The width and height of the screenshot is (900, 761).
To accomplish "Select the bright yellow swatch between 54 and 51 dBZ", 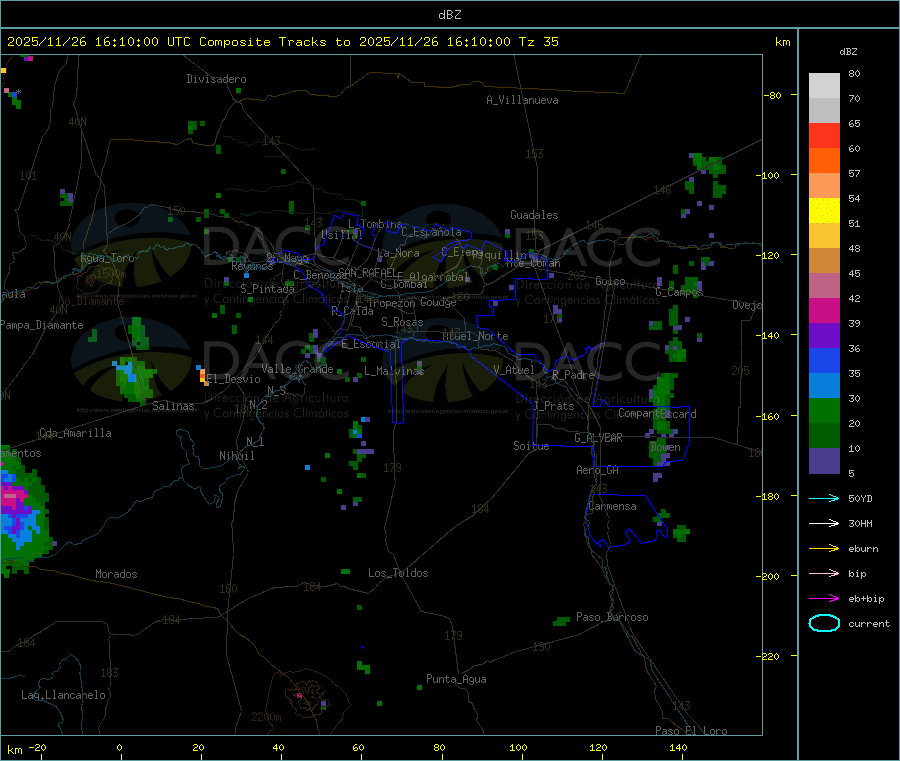I will pyautogui.click(x=824, y=211).
